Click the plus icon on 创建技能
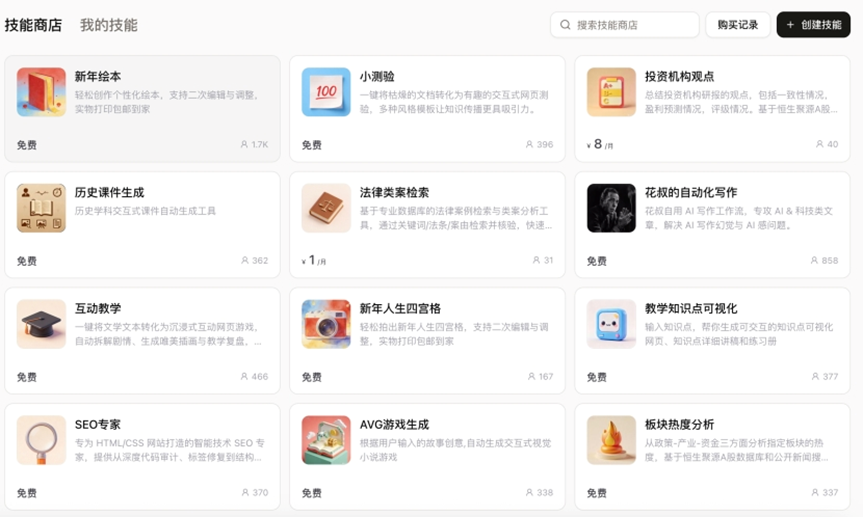Screen dimensions: 863x517 (x=790, y=25)
